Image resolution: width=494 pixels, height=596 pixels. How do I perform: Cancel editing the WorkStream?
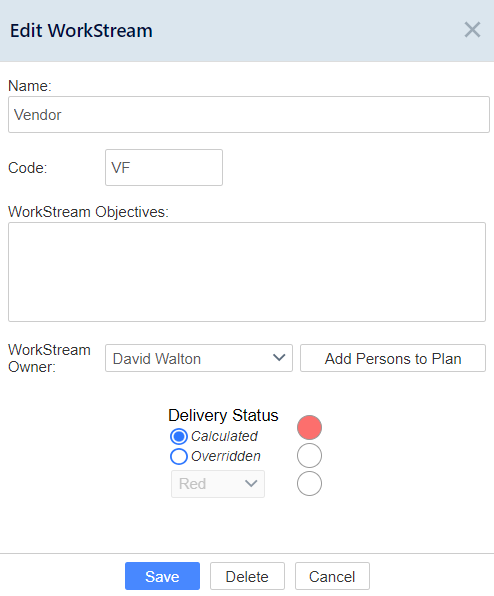pos(332,576)
